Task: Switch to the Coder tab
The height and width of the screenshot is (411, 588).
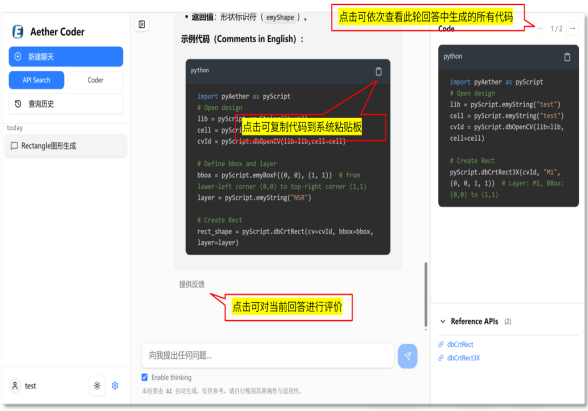Action: coord(95,80)
